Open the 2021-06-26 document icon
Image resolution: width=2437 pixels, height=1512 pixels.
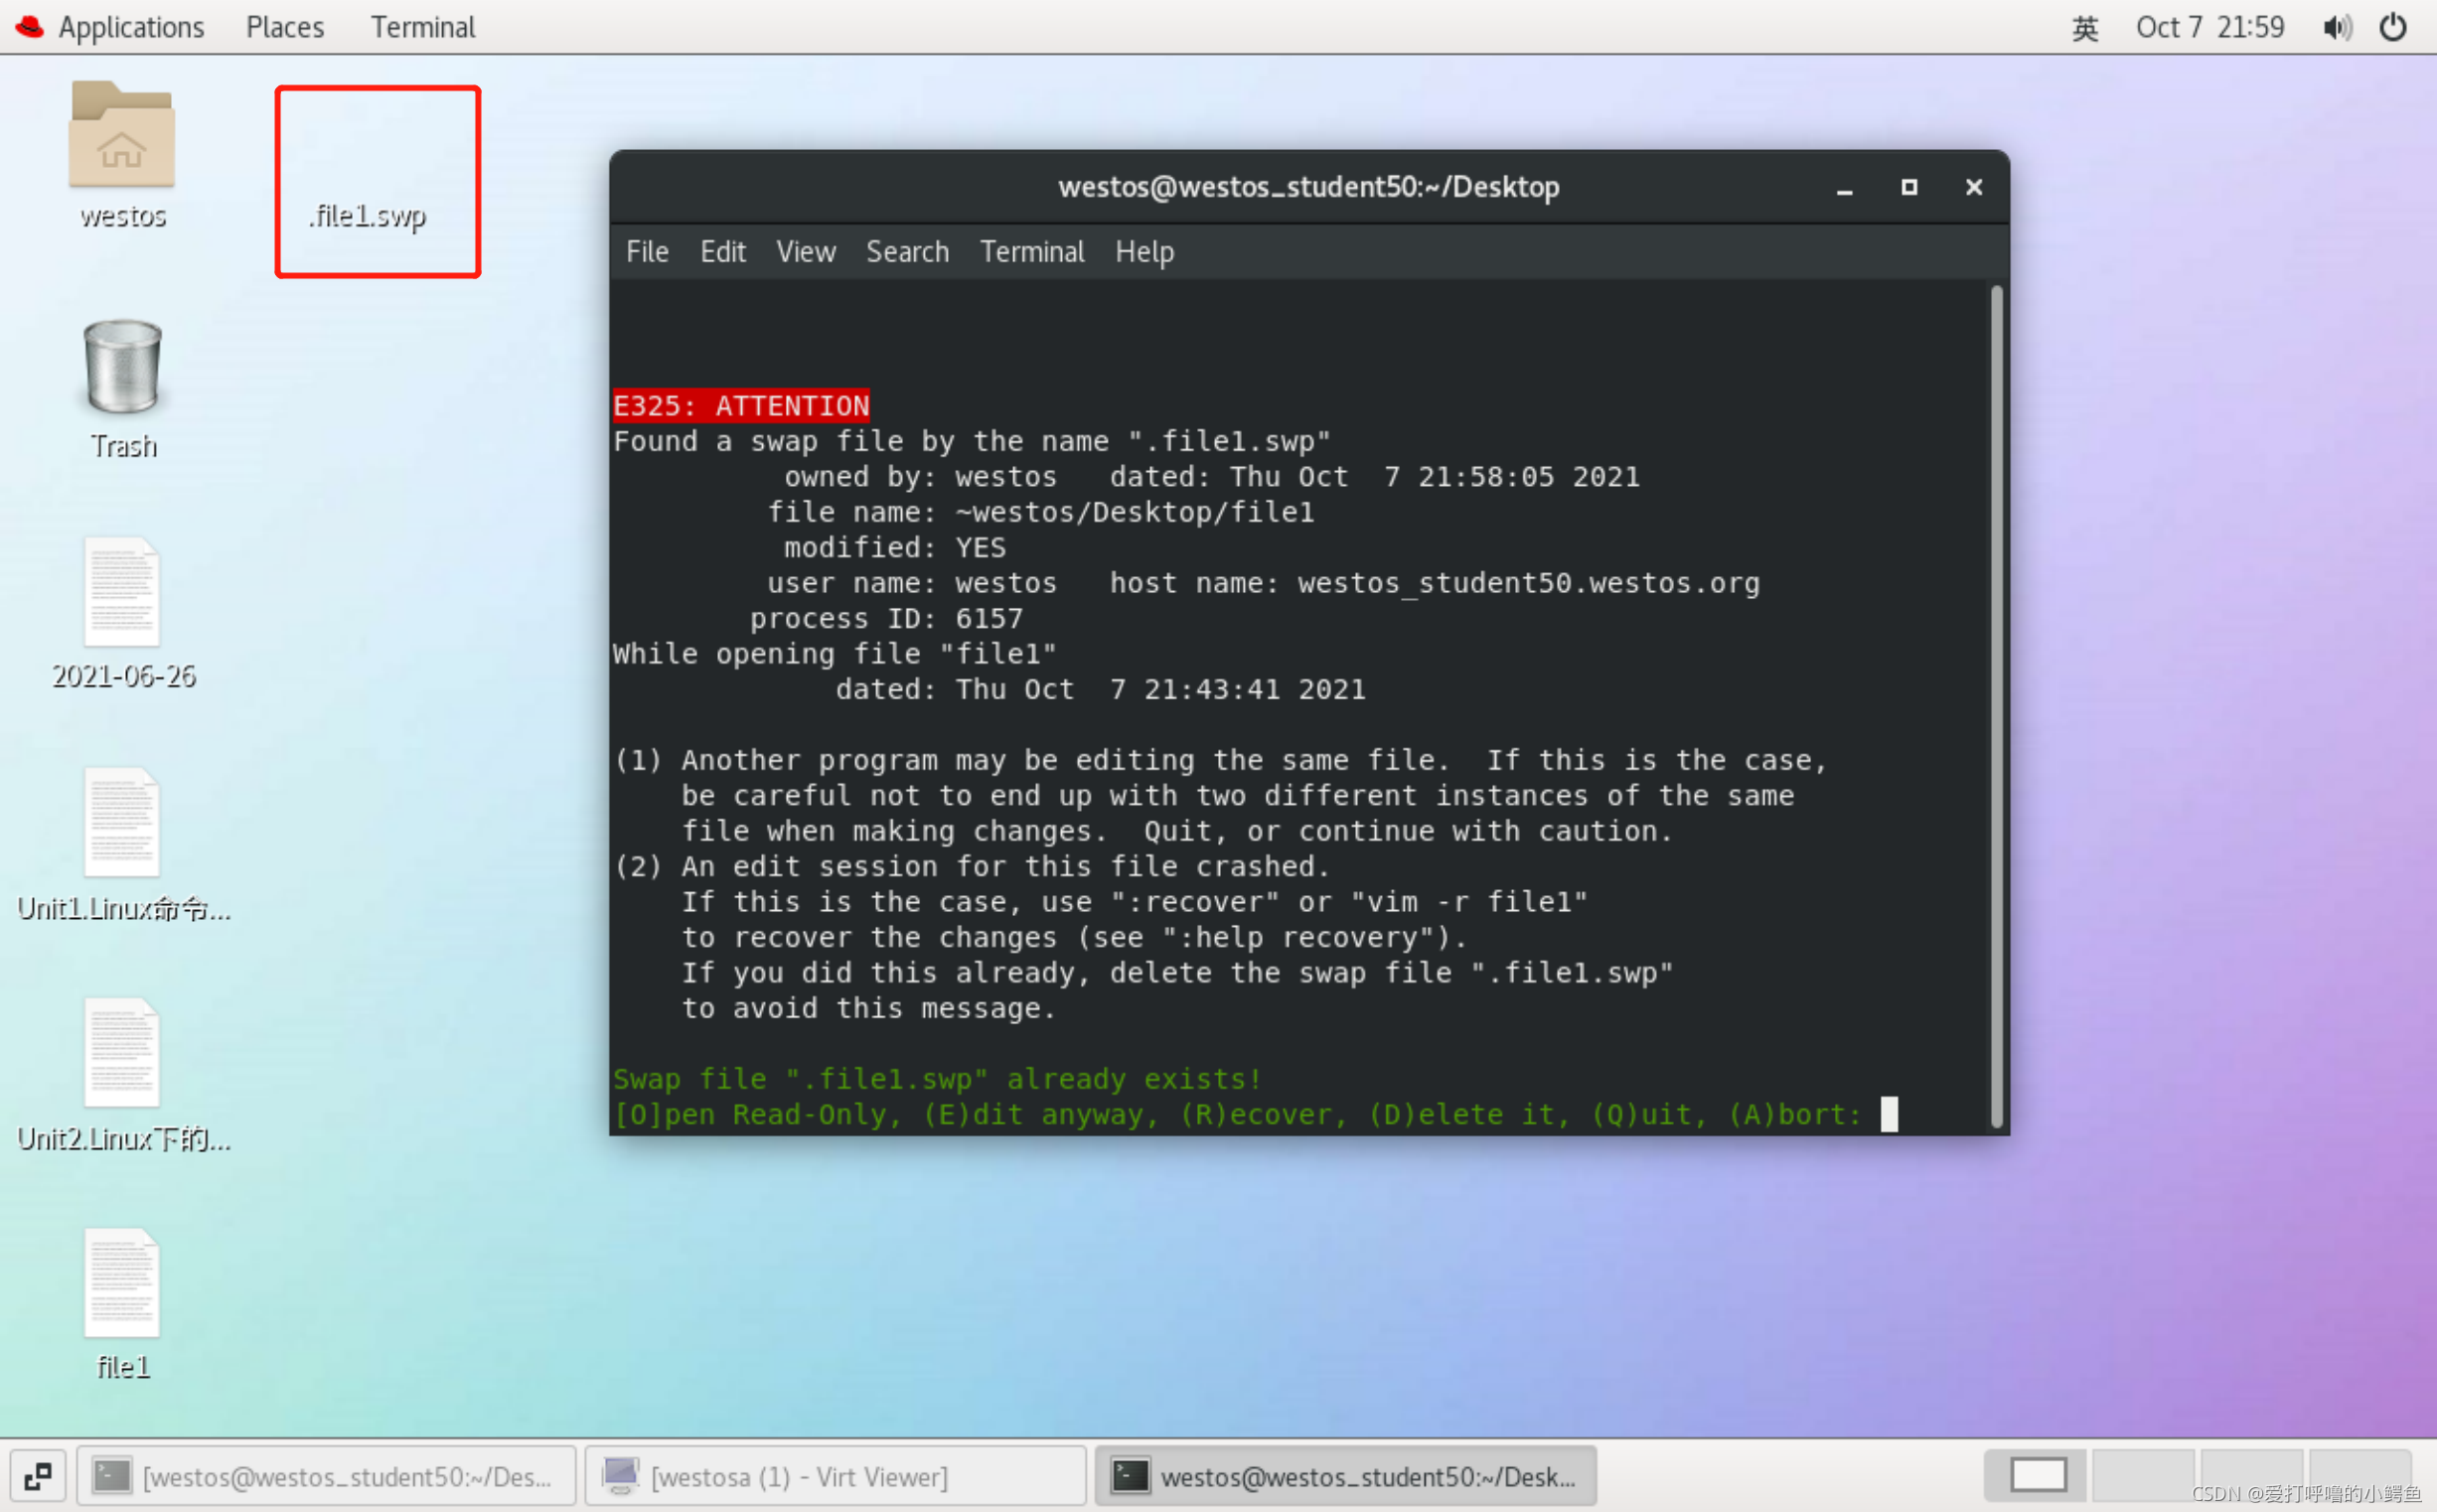pyautogui.click(x=122, y=594)
